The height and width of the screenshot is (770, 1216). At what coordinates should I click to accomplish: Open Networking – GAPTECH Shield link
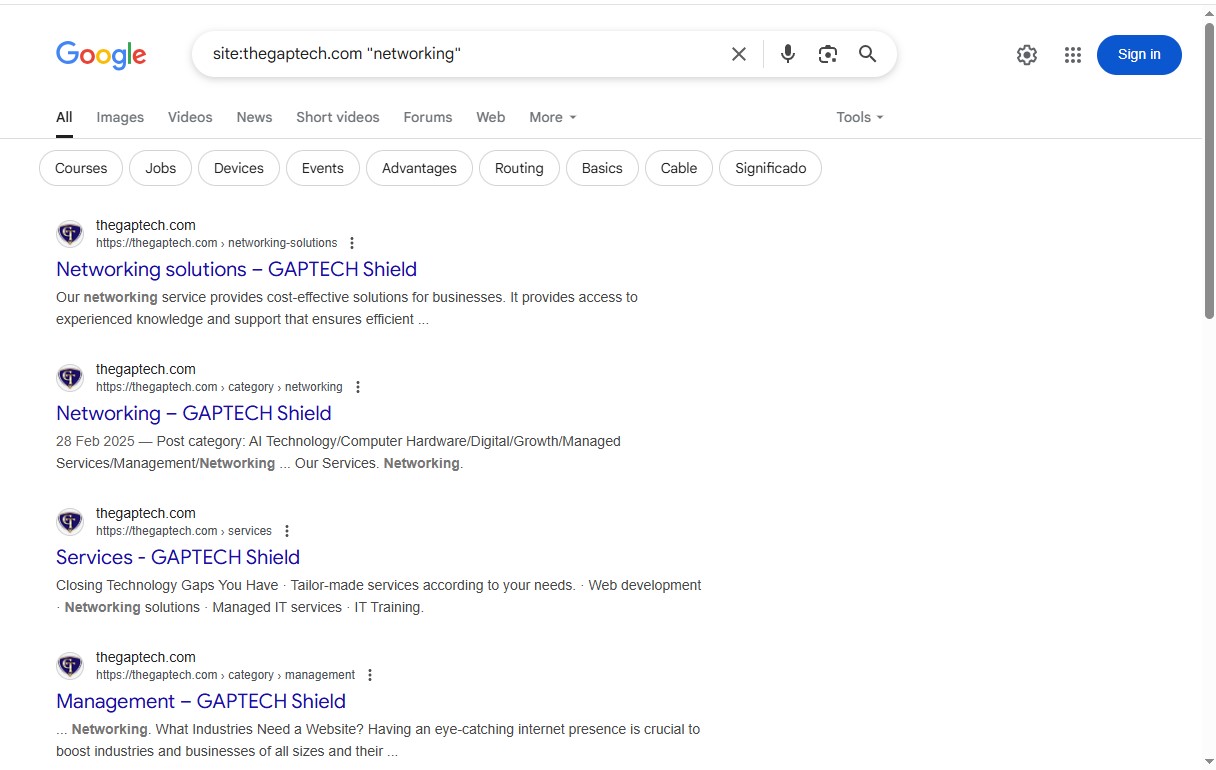tap(193, 413)
